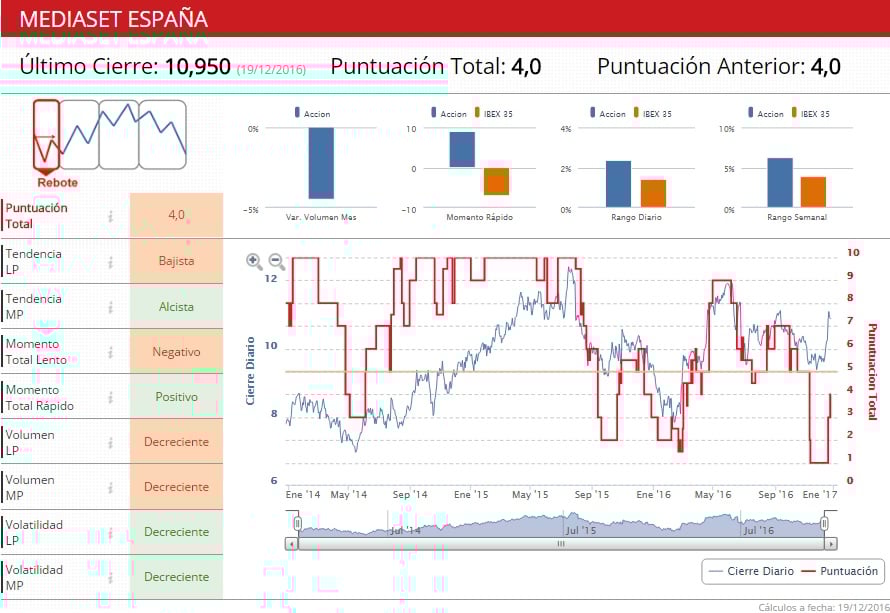Click the Ene '17 x-axis label
Screen dimensions: 890x613
point(820,494)
